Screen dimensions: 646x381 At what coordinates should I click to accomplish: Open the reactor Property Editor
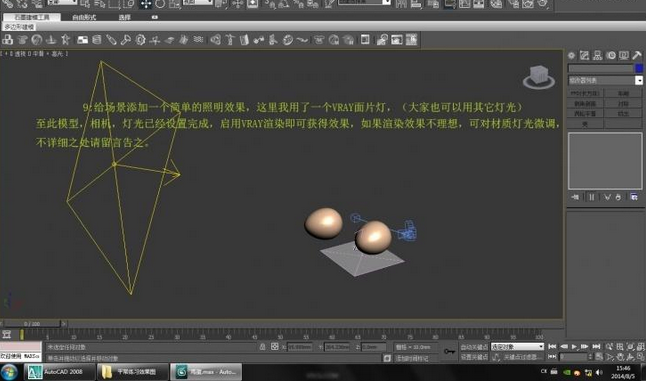click(x=365, y=40)
